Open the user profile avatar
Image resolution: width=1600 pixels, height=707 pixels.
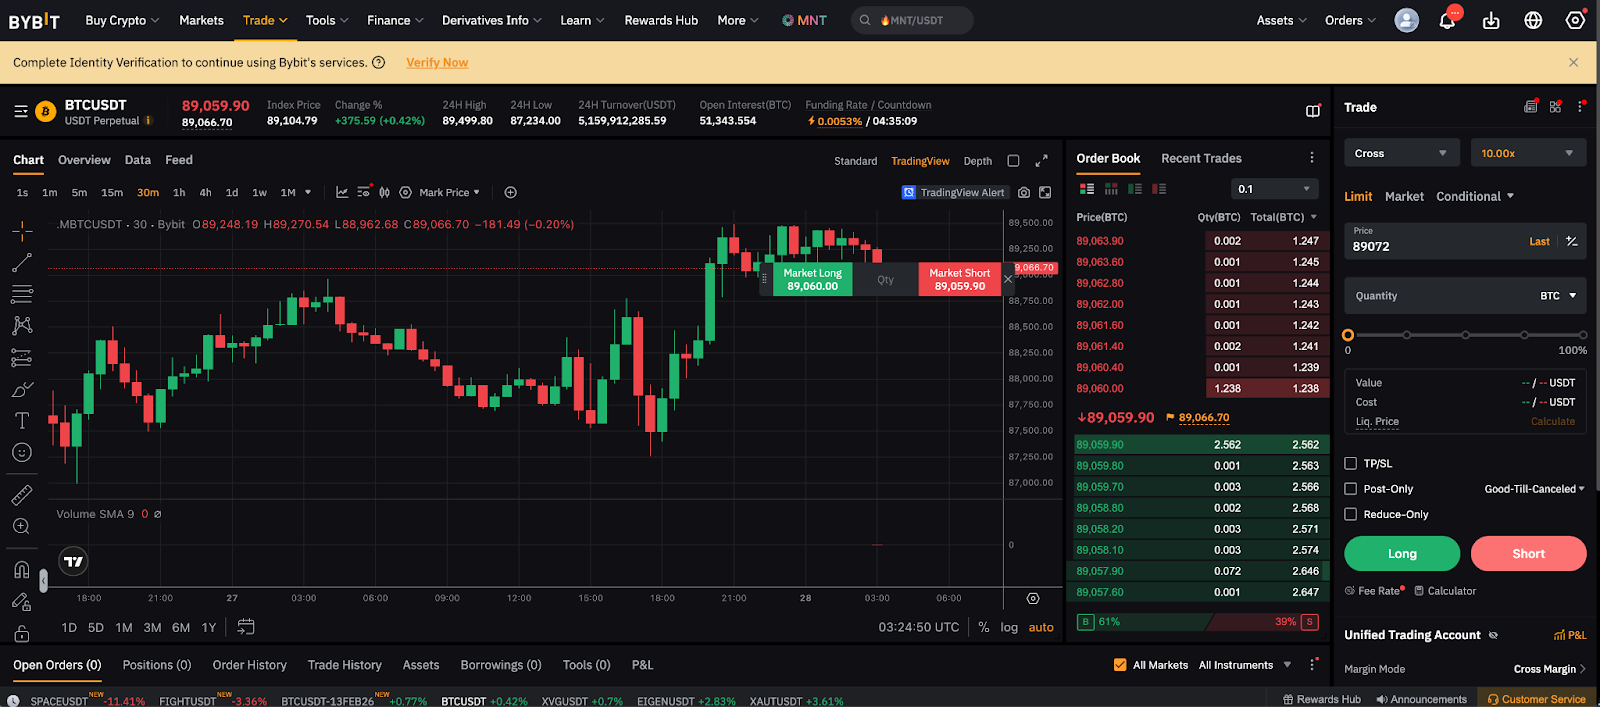[x=1406, y=20]
